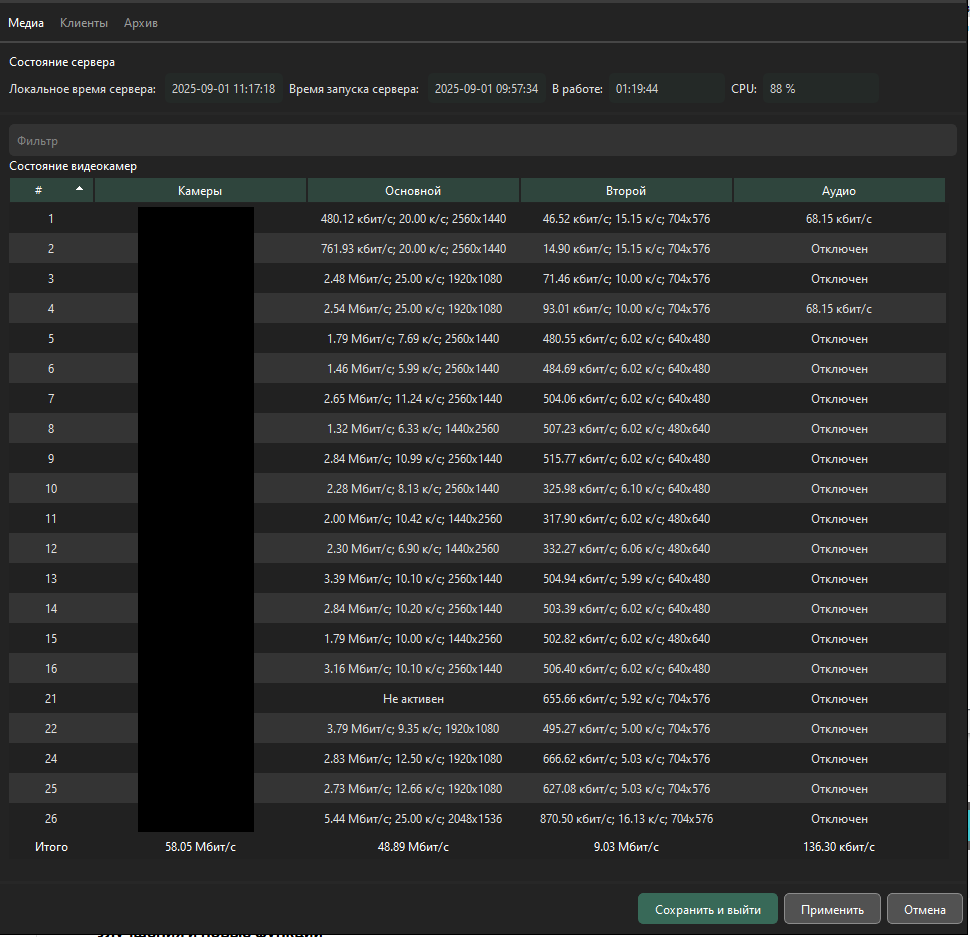The width and height of the screenshot is (970, 937).
Task: Sort by the Второй column header
Action: point(626,190)
